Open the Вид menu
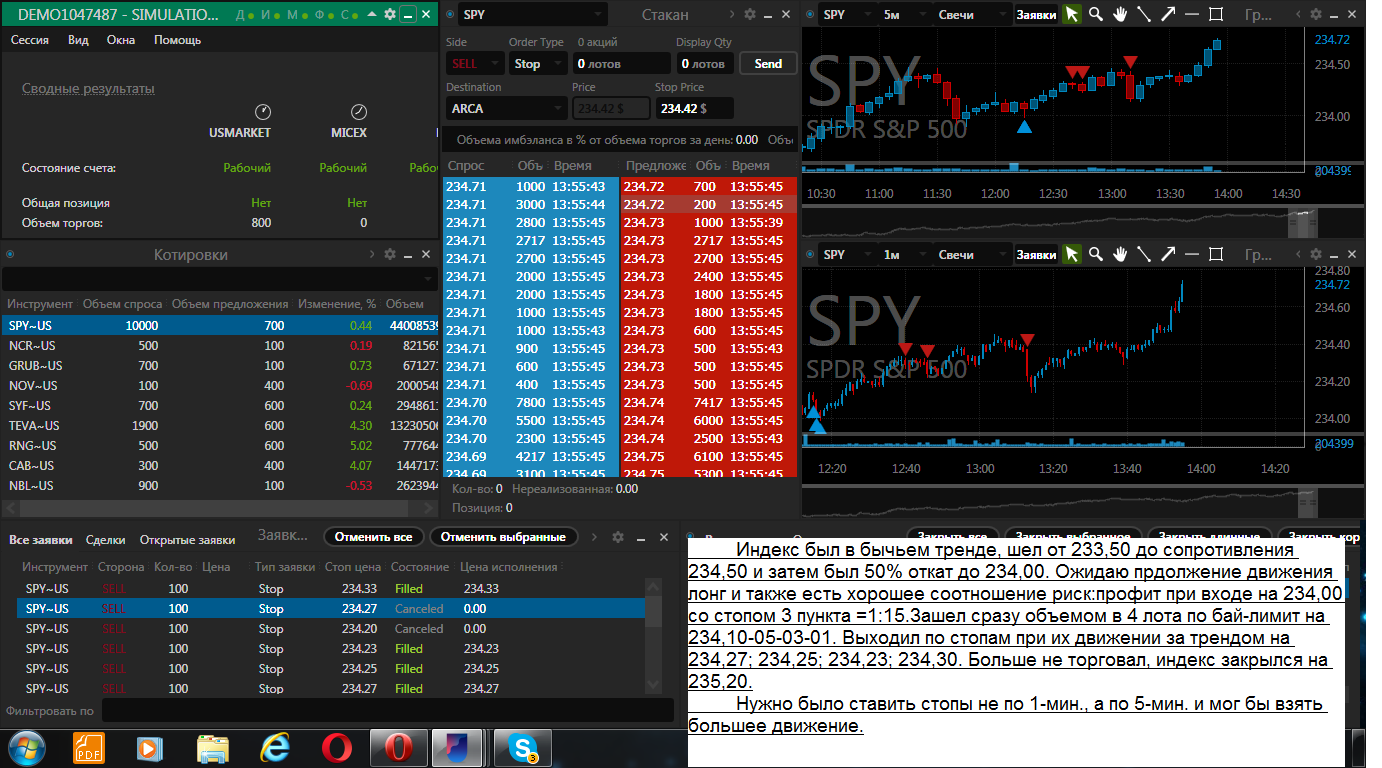The width and height of the screenshot is (1382, 768). coord(78,40)
